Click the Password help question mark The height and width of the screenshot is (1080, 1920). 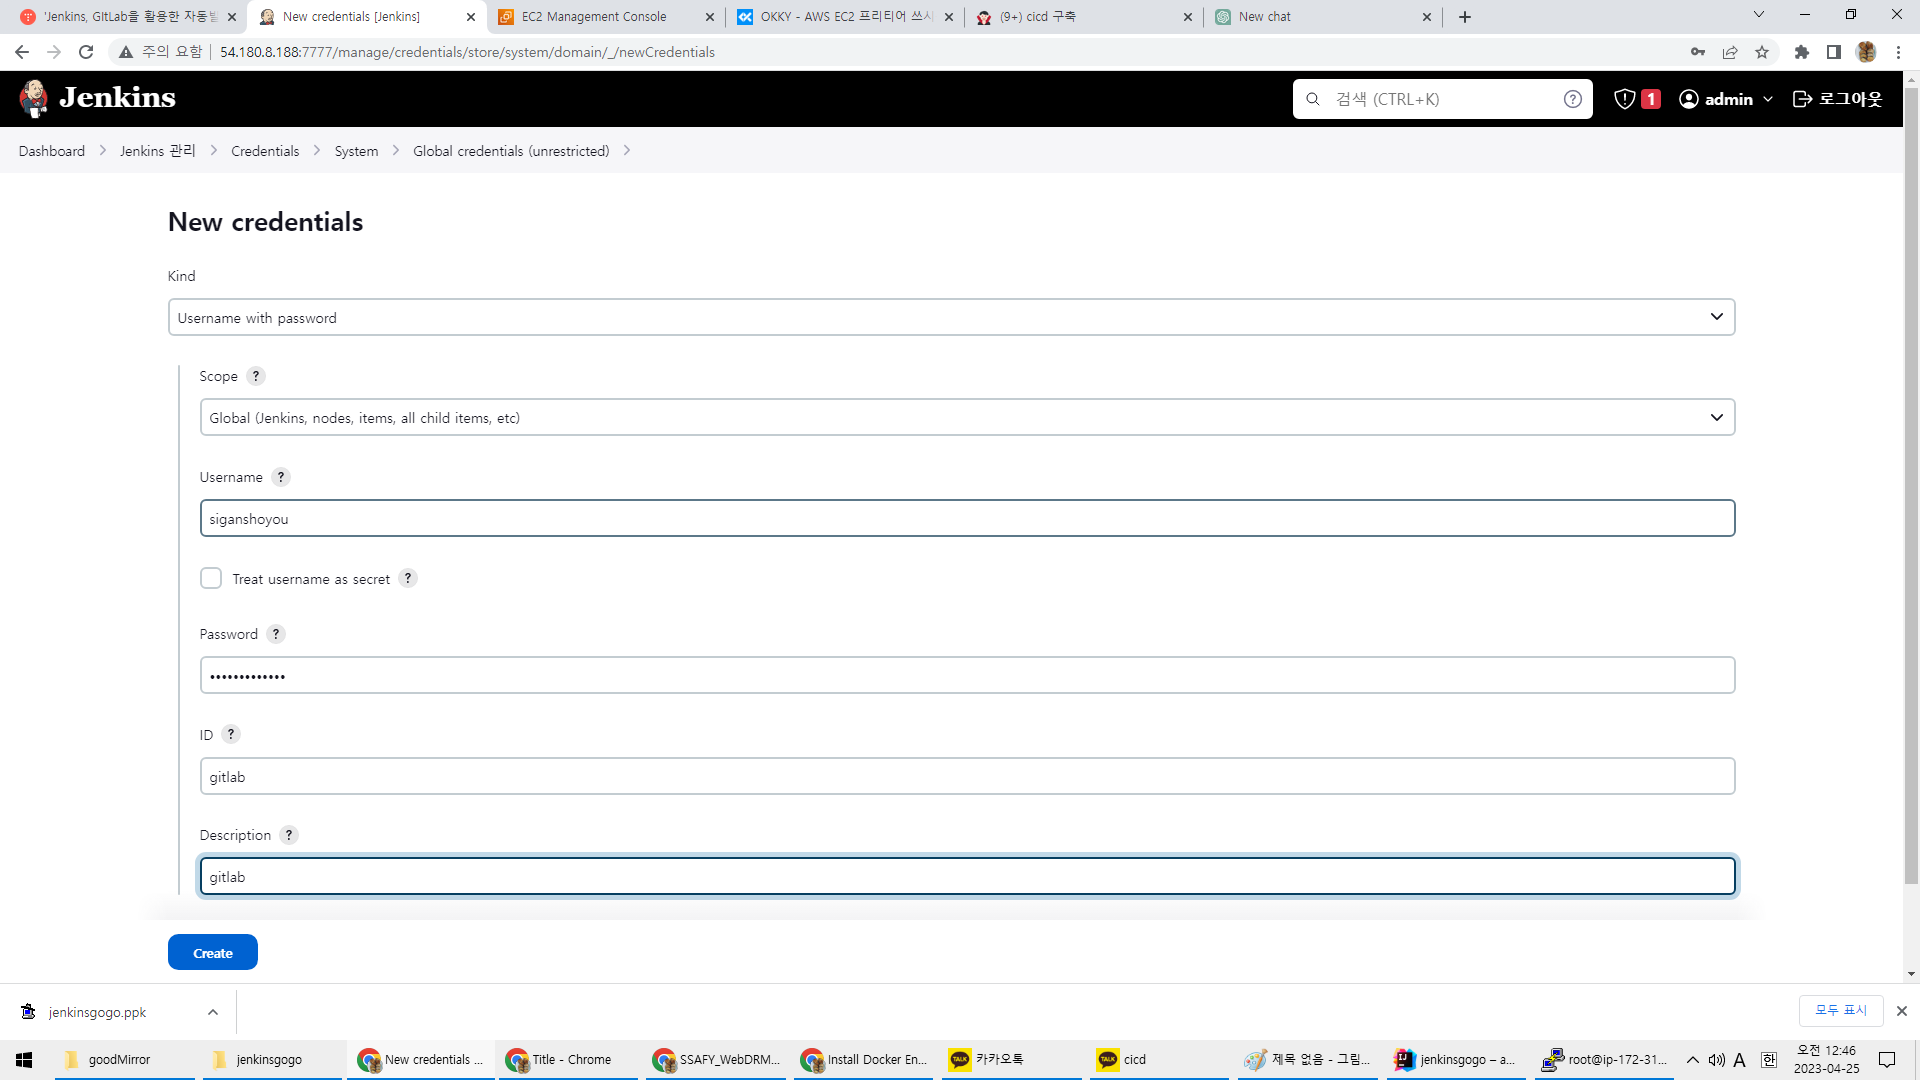(276, 634)
